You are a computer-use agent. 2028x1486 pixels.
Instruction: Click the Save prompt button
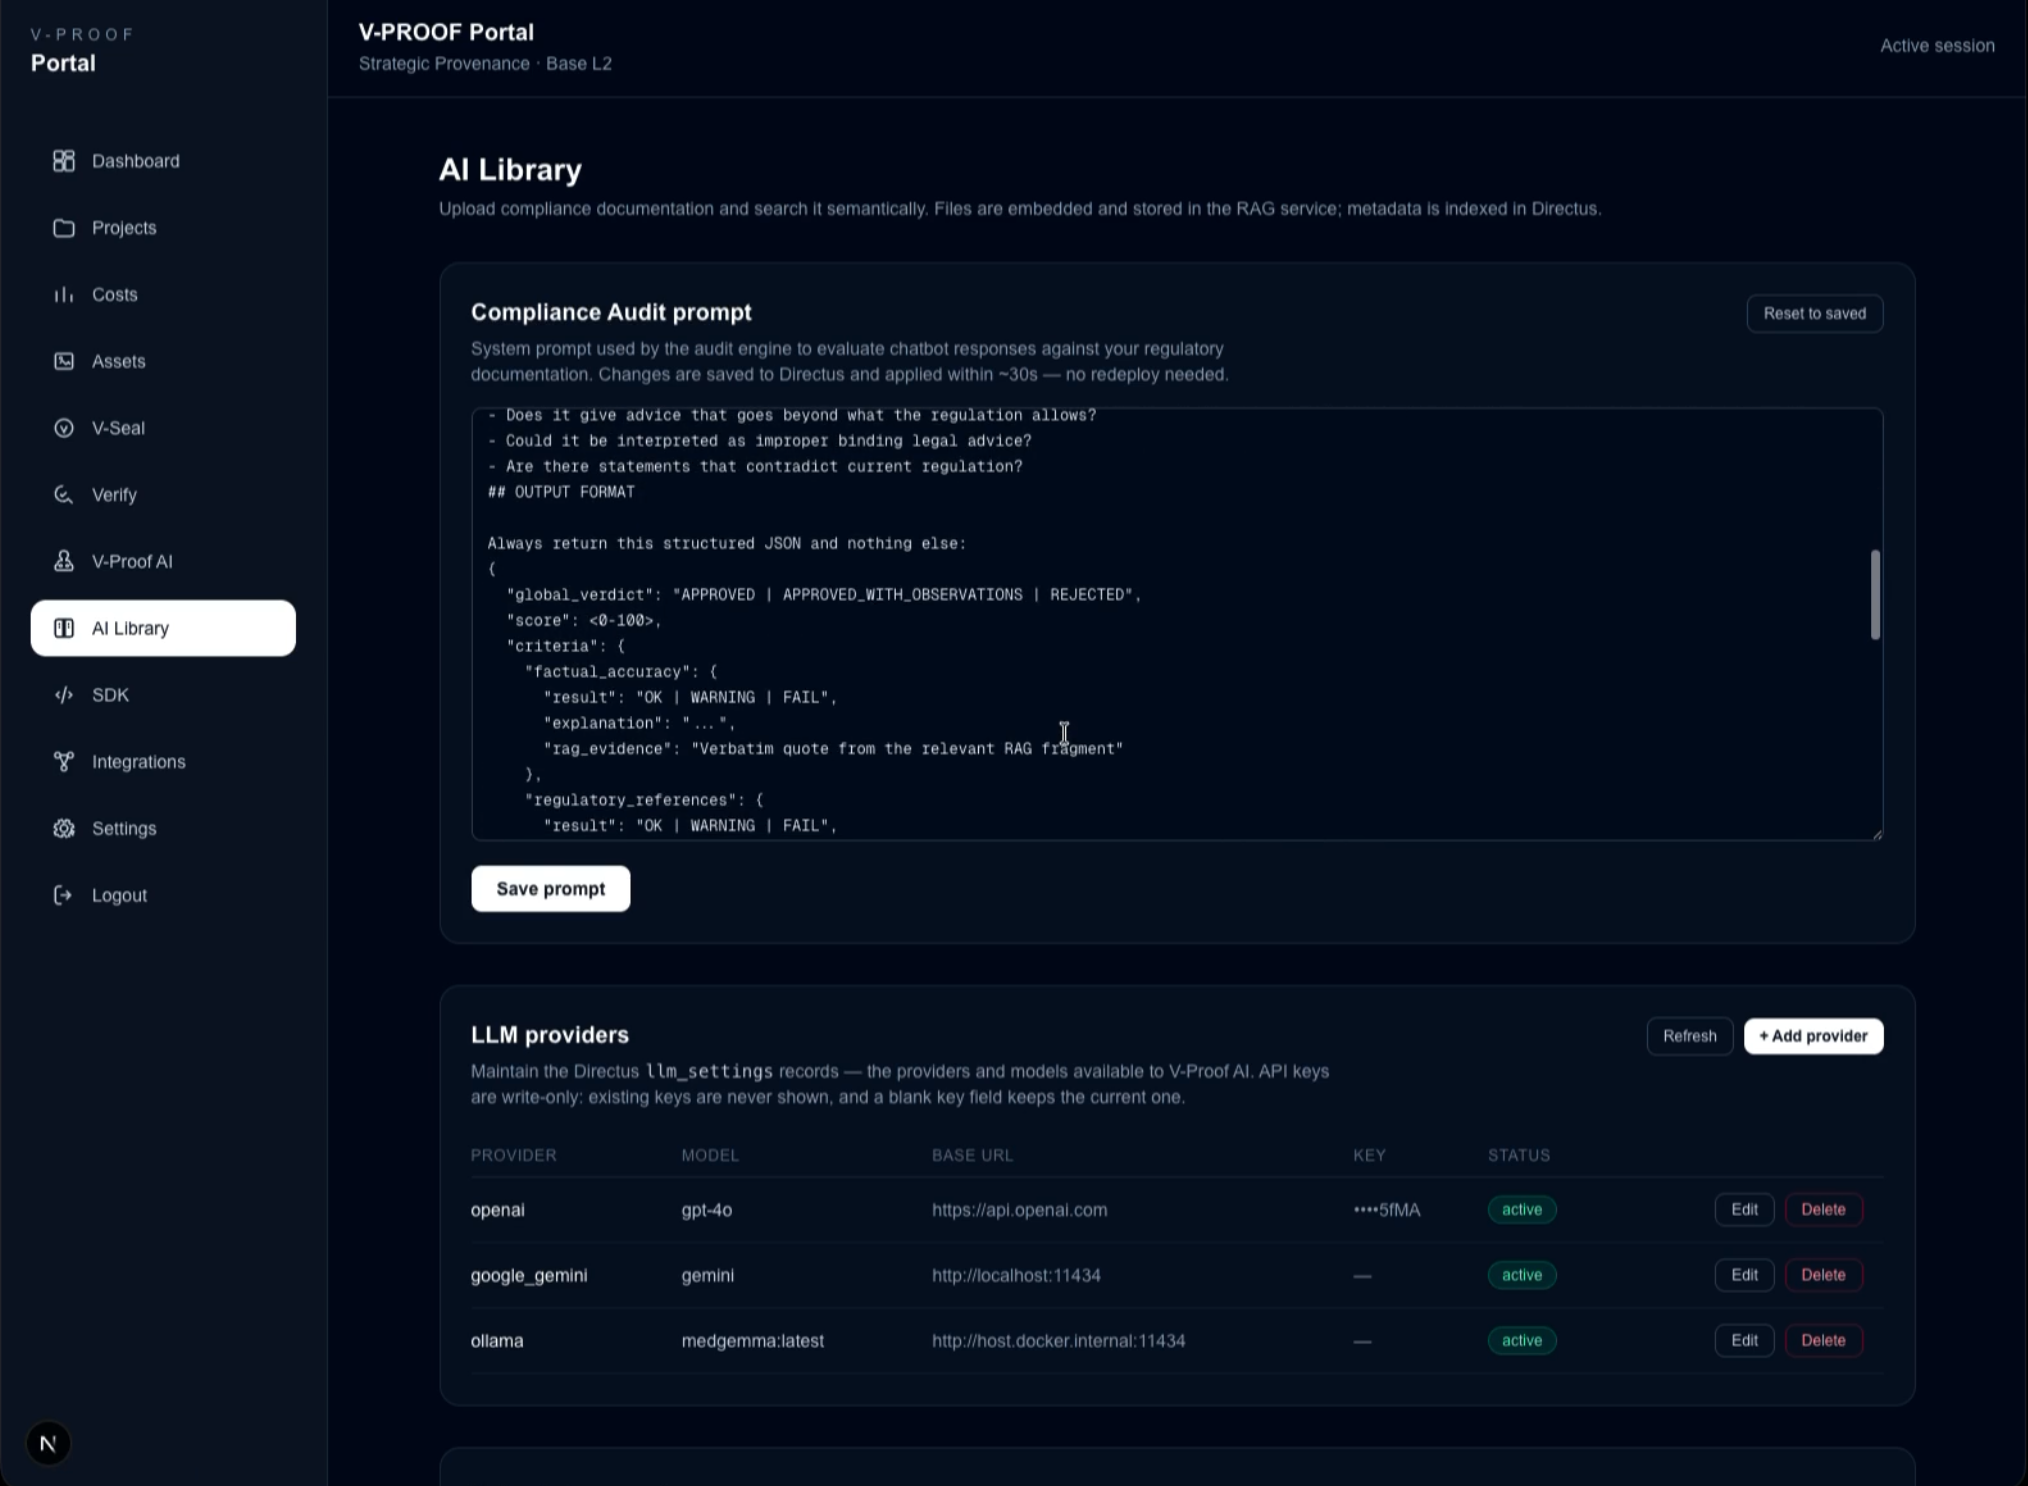coord(550,889)
